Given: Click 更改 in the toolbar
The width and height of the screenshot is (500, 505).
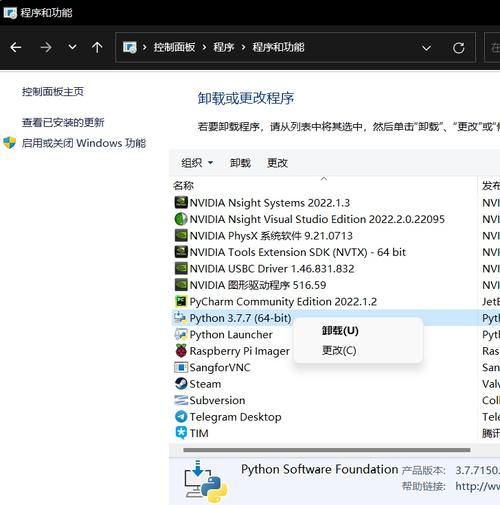Looking at the screenshot, I should (x=277, y=163).
